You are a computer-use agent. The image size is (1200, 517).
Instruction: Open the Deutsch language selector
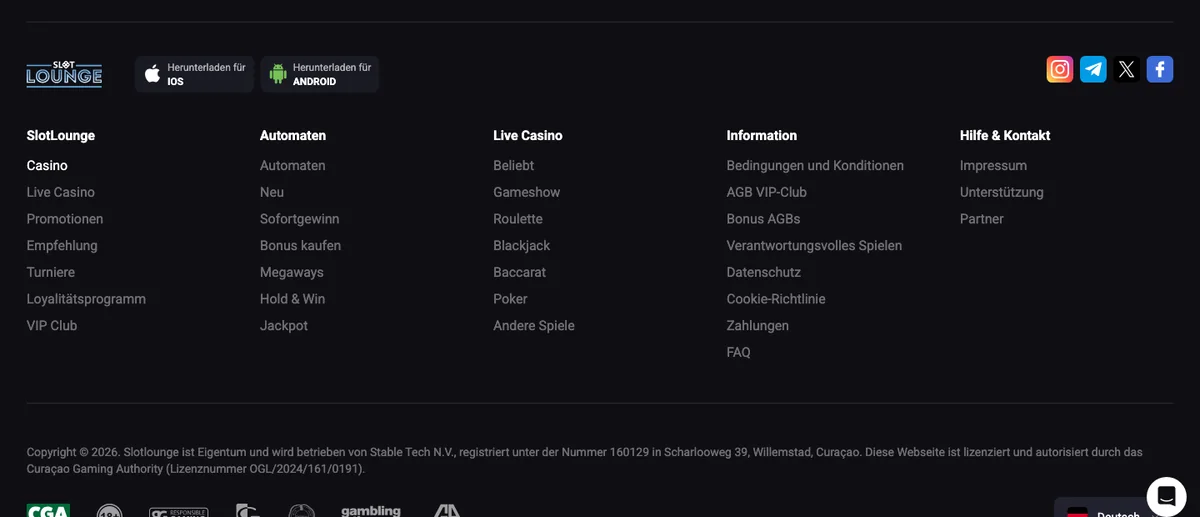pos(1106,509)
